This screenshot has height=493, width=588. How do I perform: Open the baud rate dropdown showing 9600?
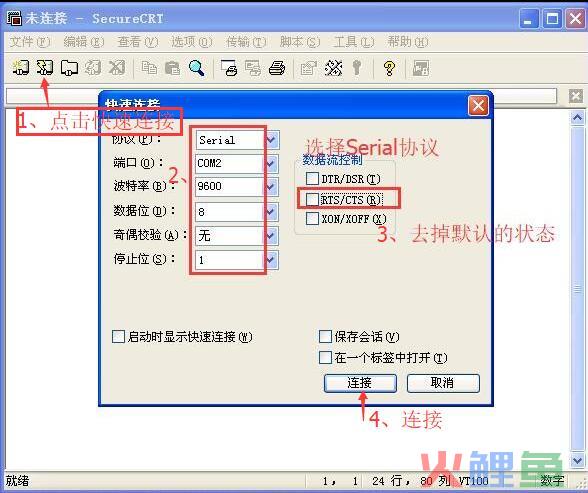[272, 186]
